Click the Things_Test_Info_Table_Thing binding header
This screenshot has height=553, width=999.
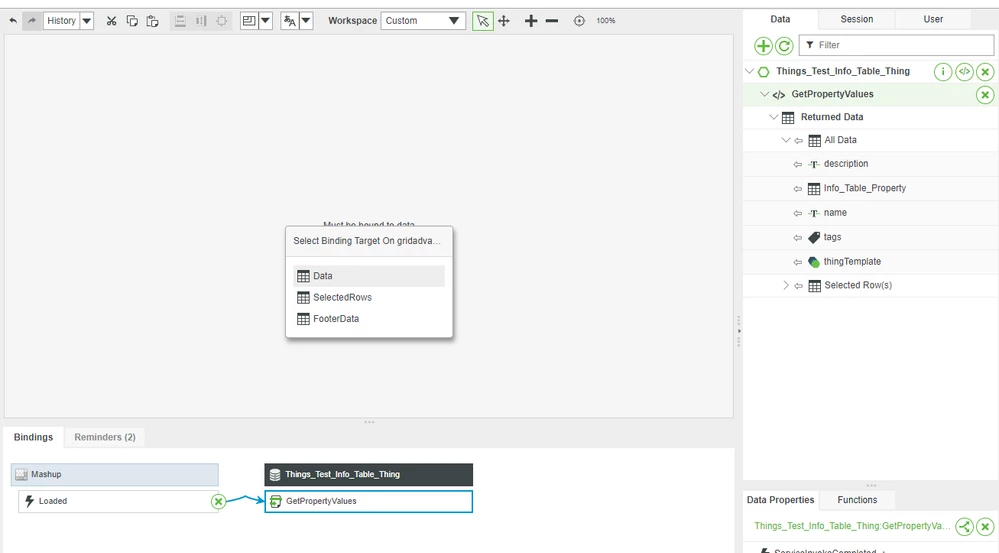pos(368,475)
